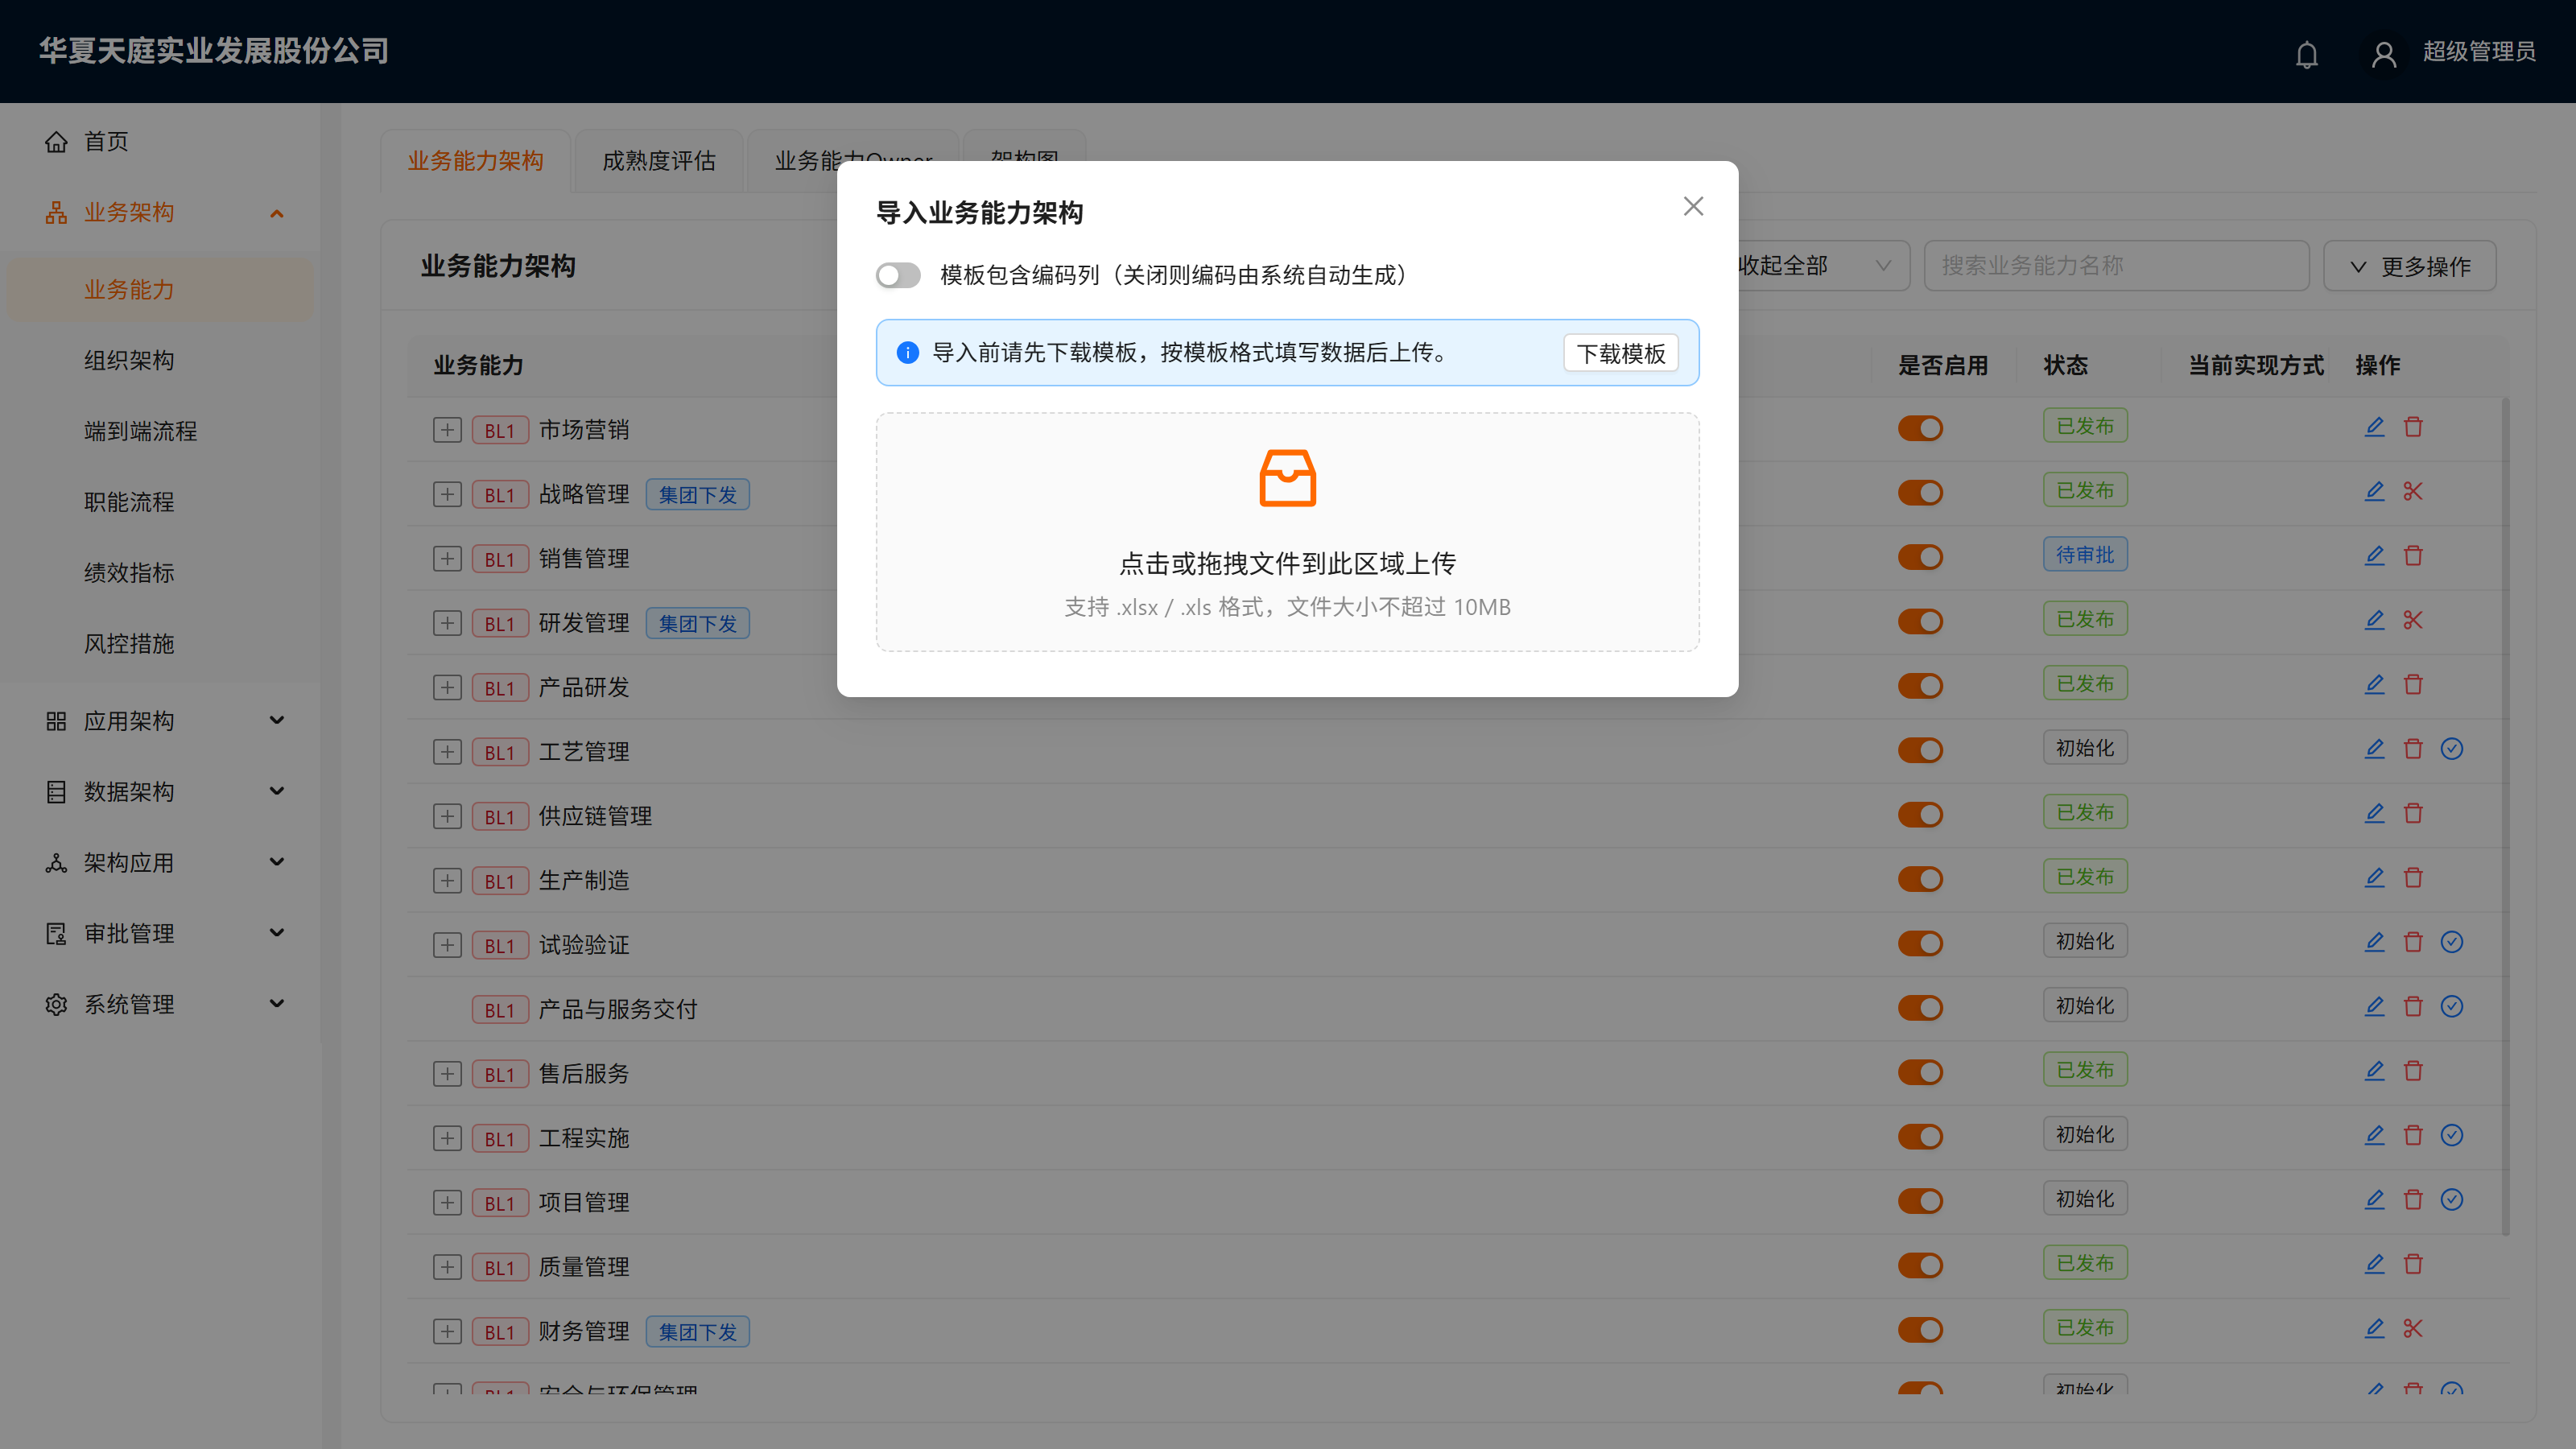Toggle template includes code column switch

[898, 275]
